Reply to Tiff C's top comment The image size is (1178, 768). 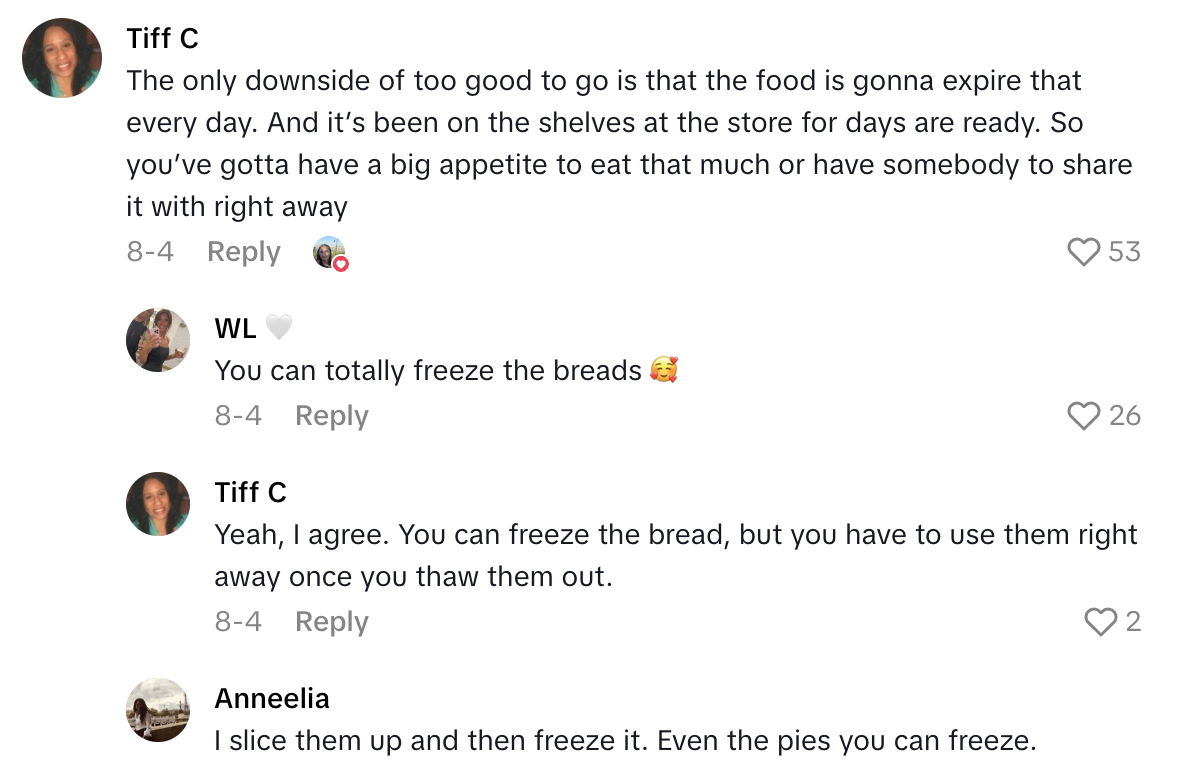pyautogui.click(x=243, y=252)
